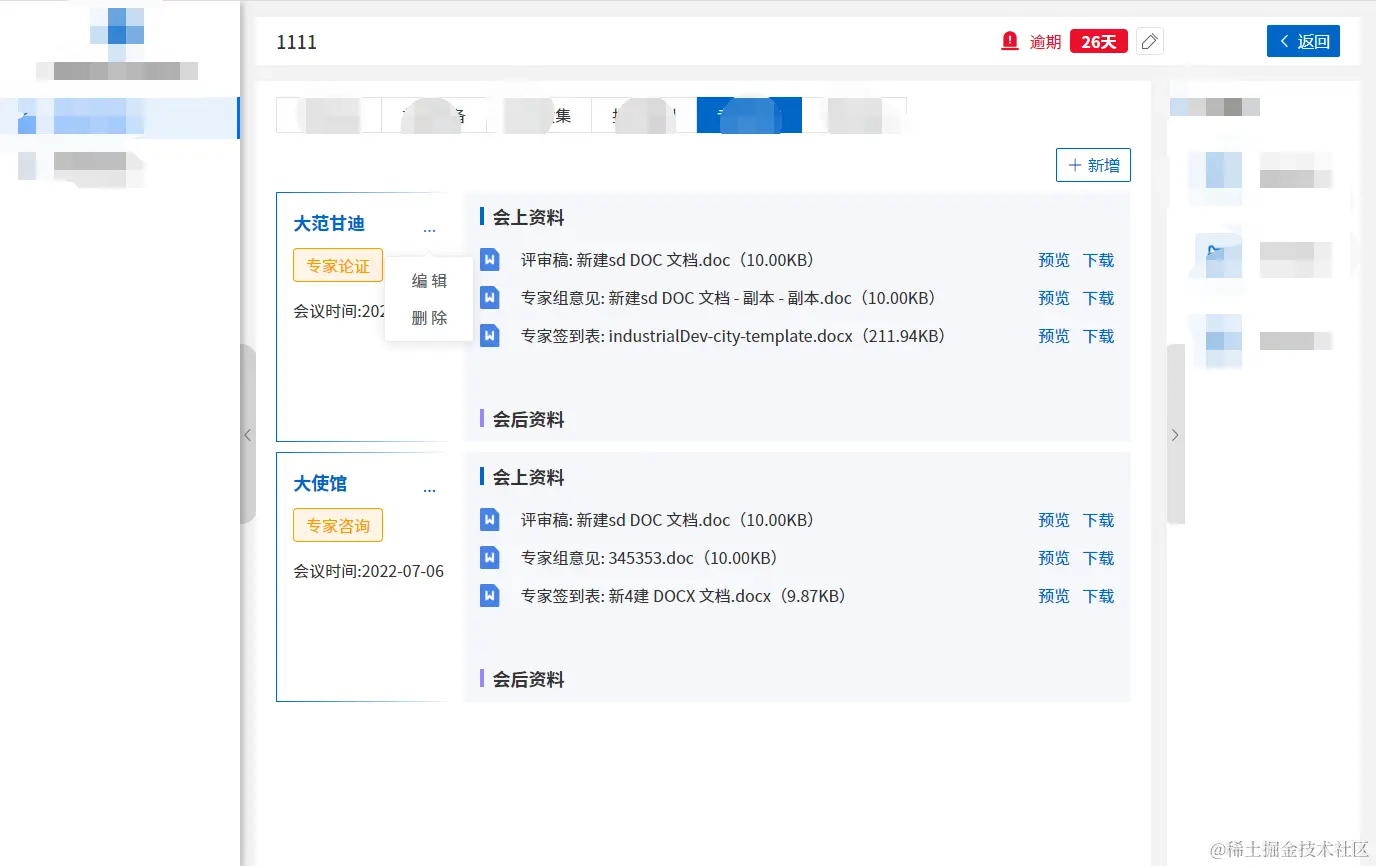Download the 评审稿 file of 大使馆 meeting
1376x866 pixels.
coord(1098,520)
